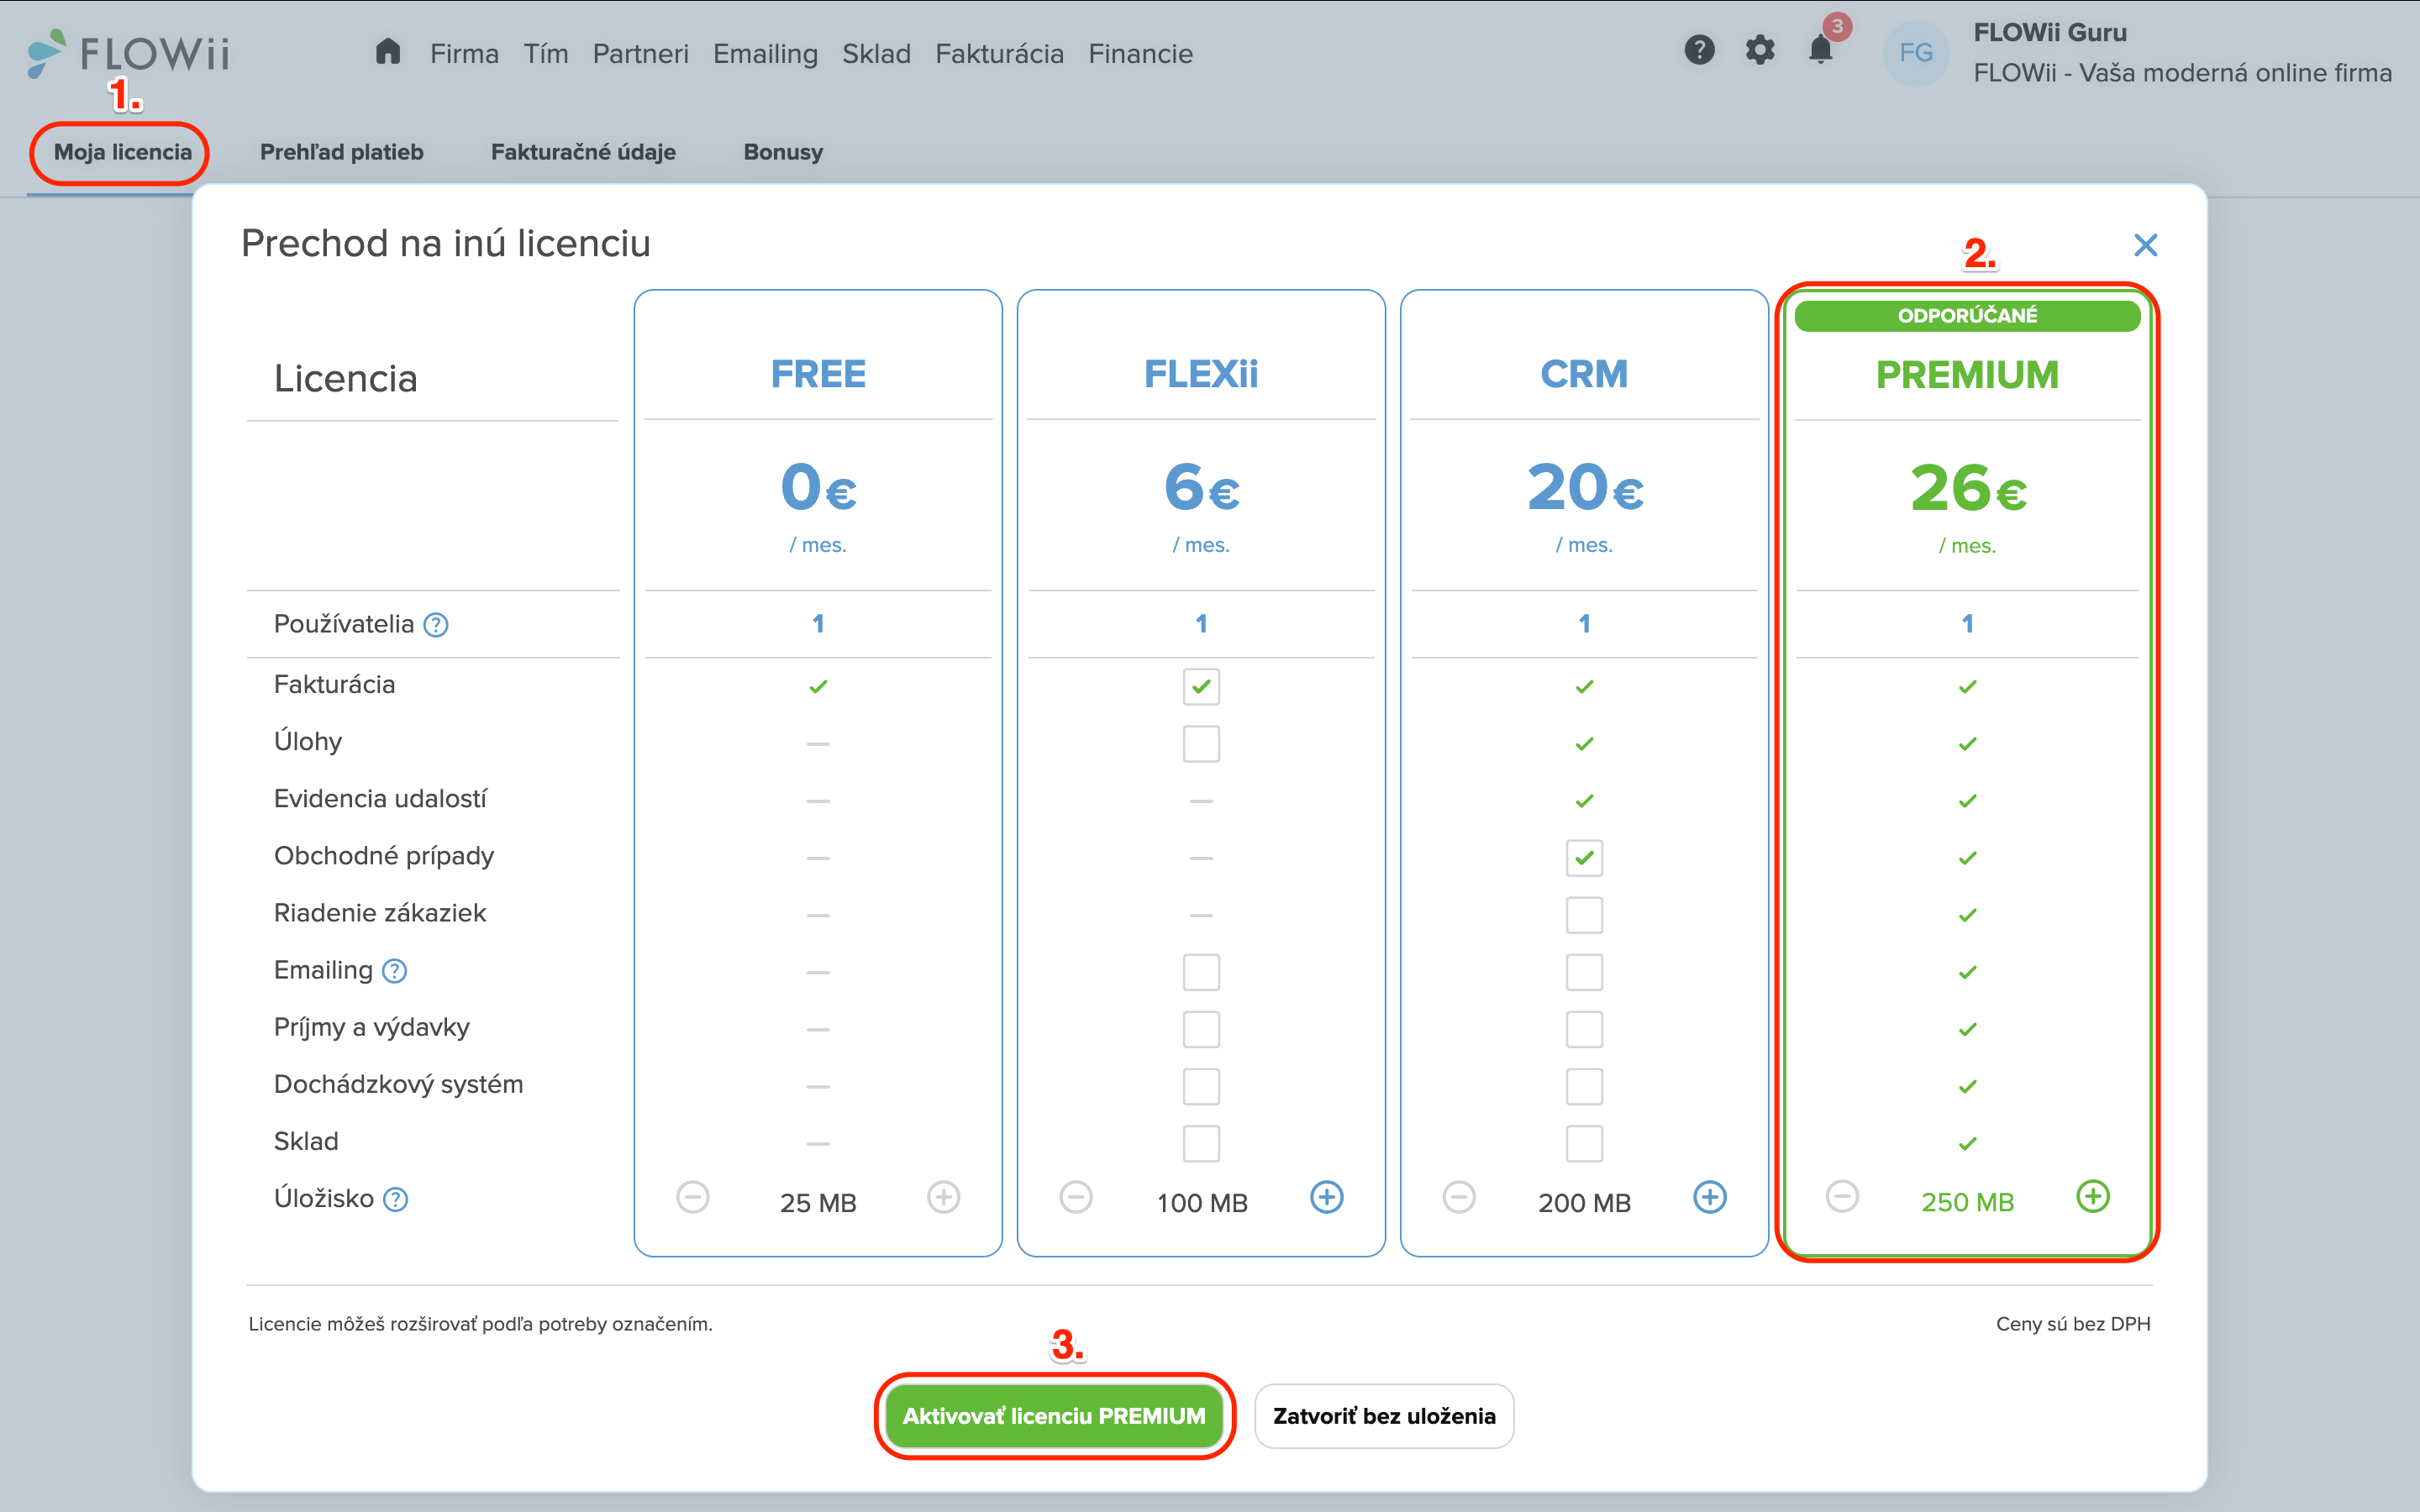2420x1512 pixels.
Task: Click the 250 MB storage value
Action: click(1967, 1202)
